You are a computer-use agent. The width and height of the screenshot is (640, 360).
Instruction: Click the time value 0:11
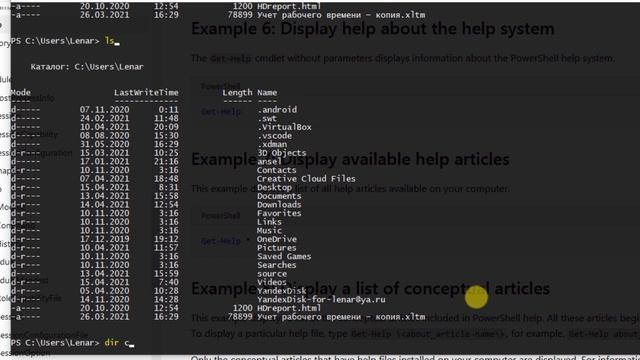coord(169,110)
